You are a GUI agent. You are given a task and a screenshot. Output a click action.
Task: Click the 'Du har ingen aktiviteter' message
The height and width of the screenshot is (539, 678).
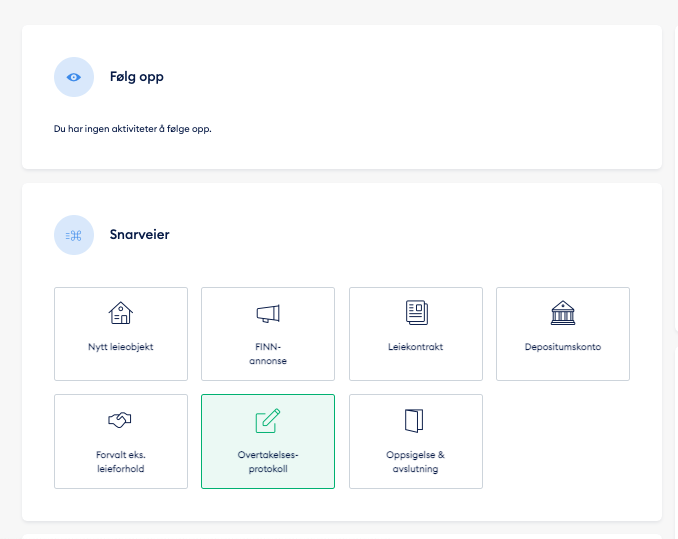pos(132,129)
